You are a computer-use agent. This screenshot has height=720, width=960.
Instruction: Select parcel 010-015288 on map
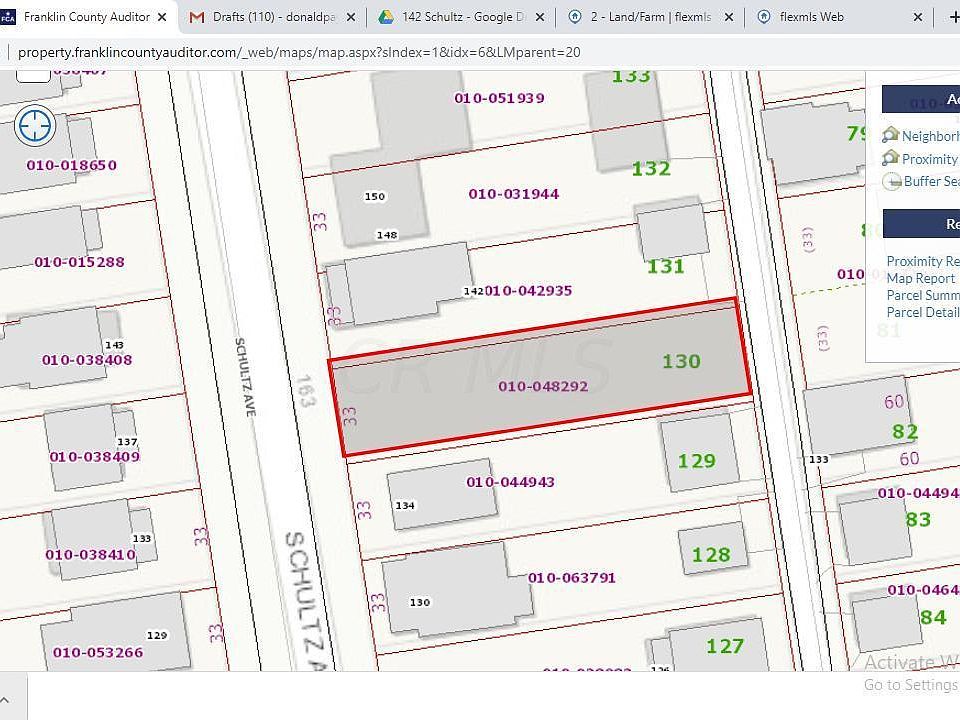79,262
